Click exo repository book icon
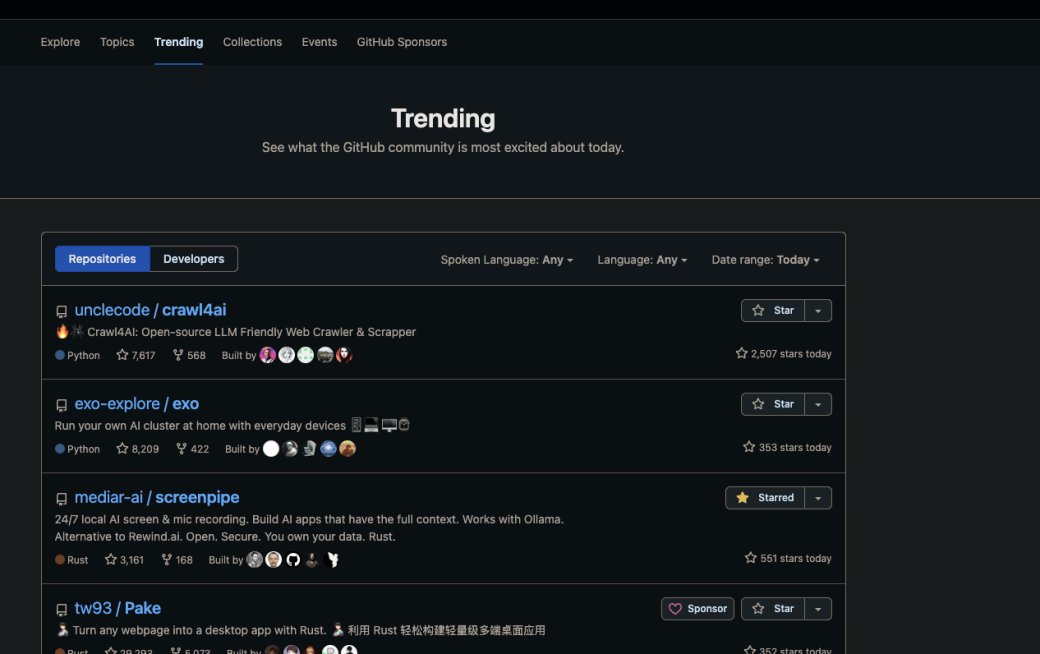The image size is (1040, 654). tap(62, 405)
